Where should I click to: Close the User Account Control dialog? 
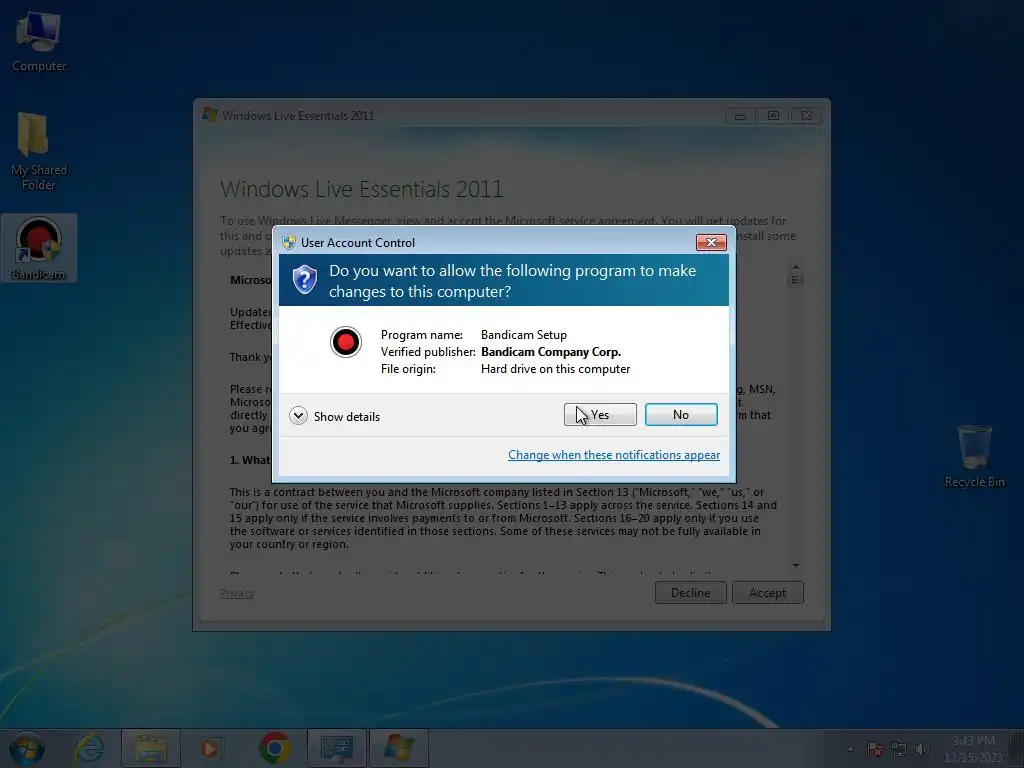(711, 242)
